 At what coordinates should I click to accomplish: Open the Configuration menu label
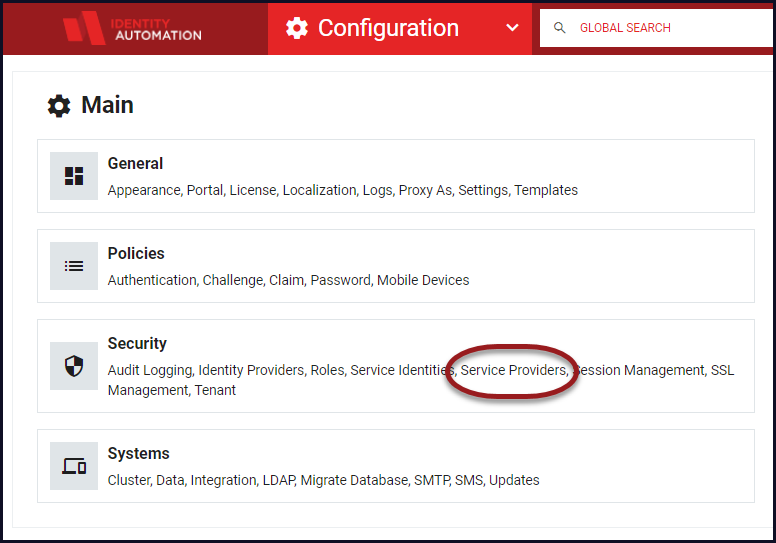pos(388,28)
